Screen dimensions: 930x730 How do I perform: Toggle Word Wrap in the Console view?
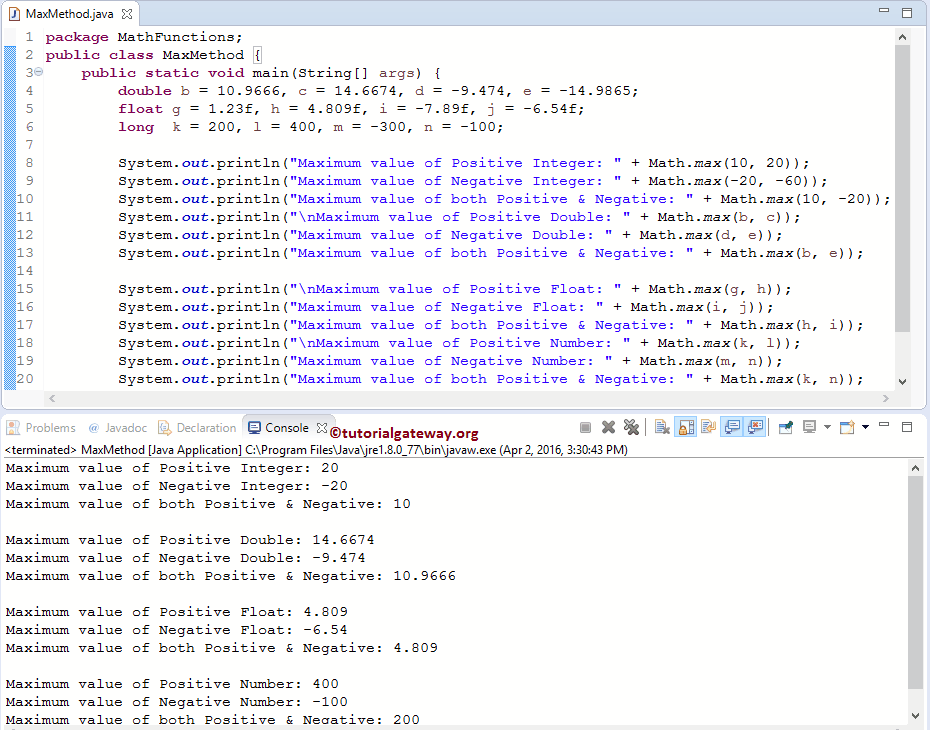(x=707, y=427)
